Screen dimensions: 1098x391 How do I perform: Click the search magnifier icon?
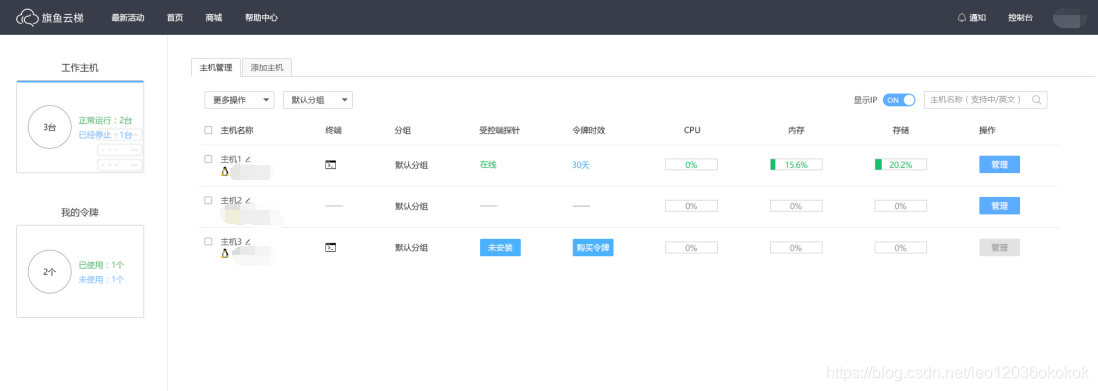[1036, 100]
